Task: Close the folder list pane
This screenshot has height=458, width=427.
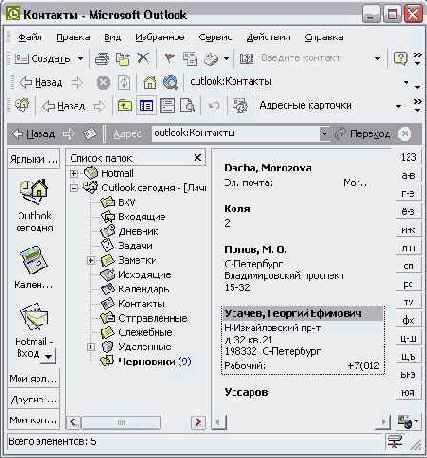Action: pyautogui.click(x=198, y=157)
